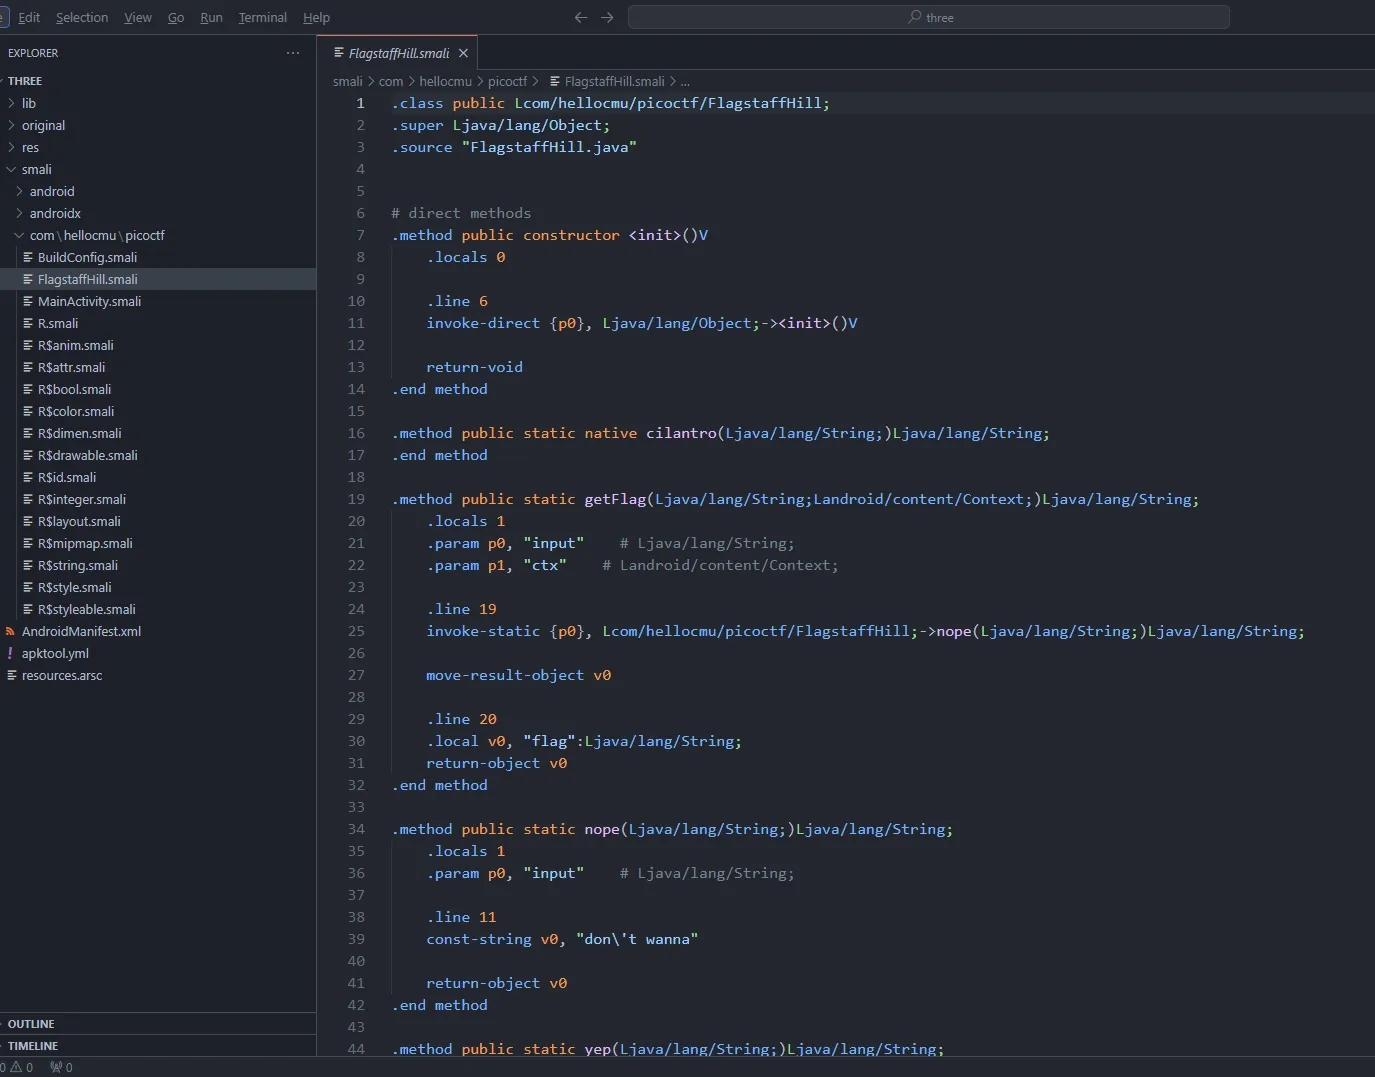The width and height of the screenshot is (1375, 1077).
Task: Open the Terminal menu
Action: pos(263,17)
